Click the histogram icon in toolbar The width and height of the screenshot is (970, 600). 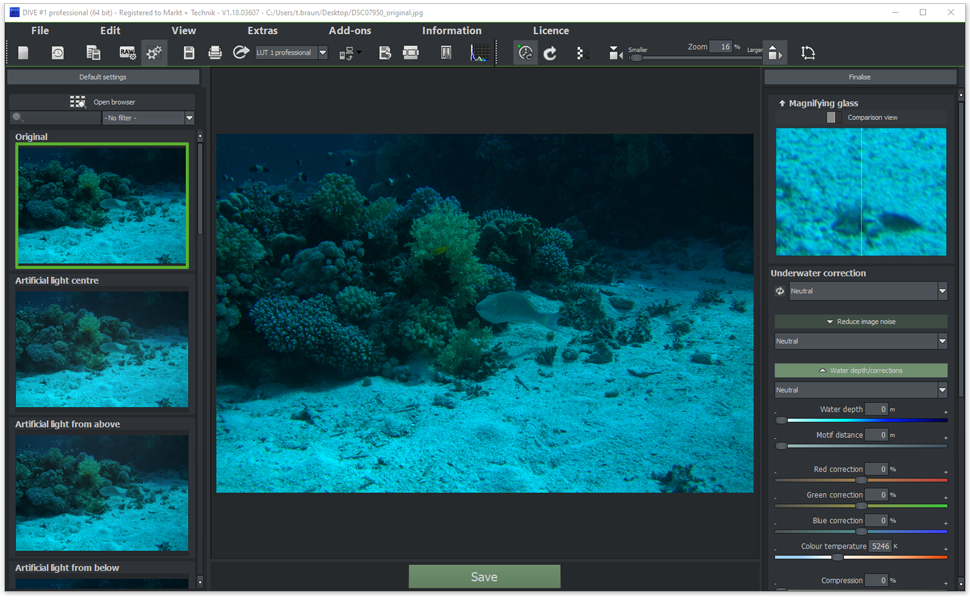[x=481, y=53]
